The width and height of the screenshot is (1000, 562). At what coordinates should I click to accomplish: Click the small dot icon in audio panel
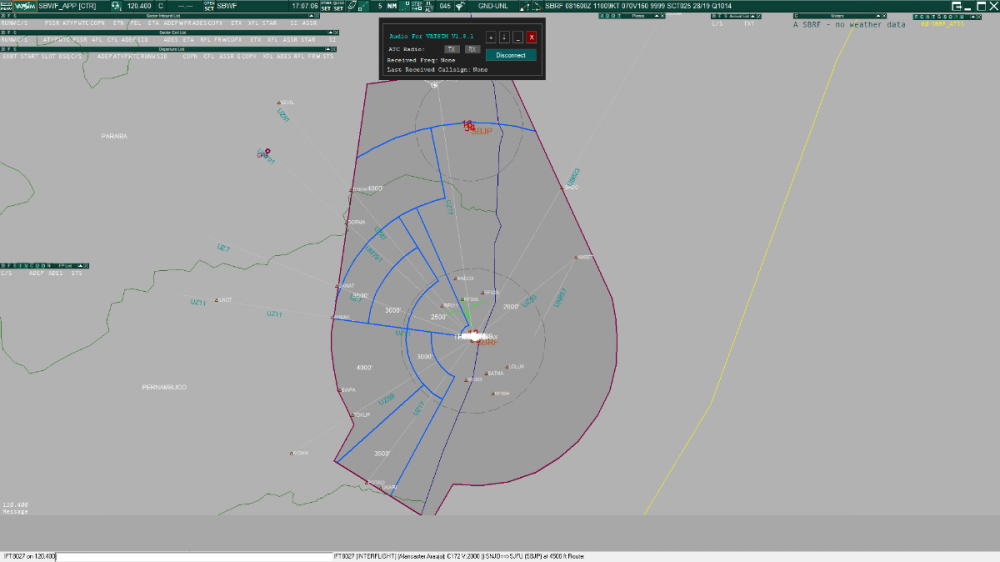pyautogui.click(x=491, y=37)
